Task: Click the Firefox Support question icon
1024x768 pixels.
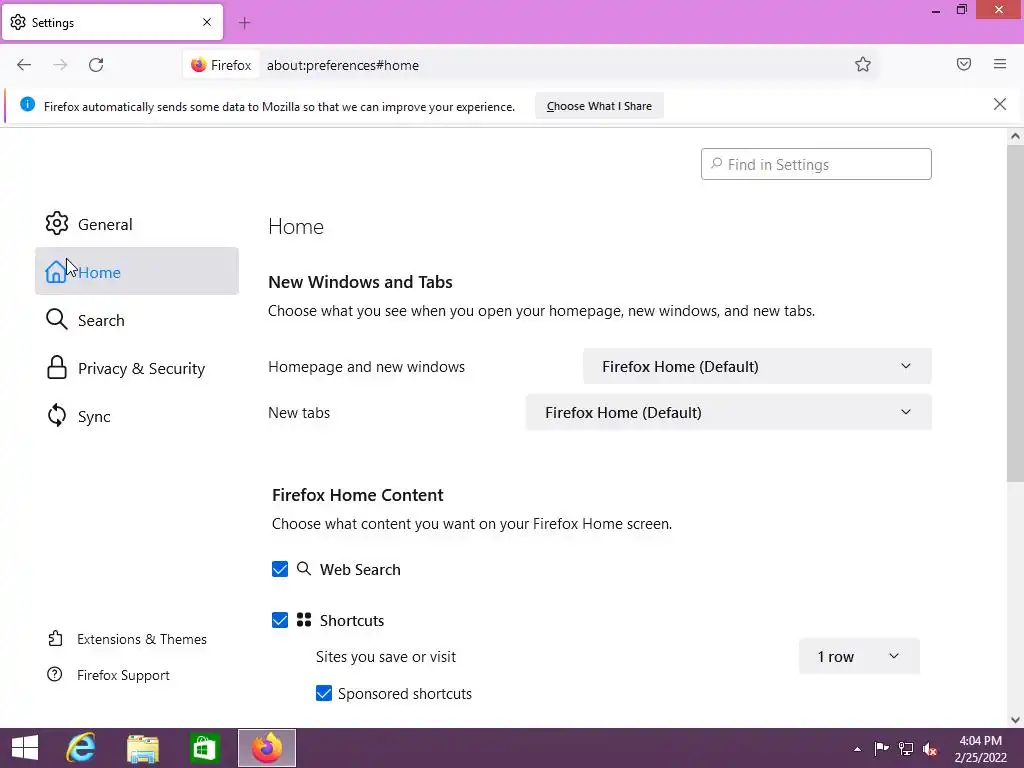Action: tap(55, 674)
